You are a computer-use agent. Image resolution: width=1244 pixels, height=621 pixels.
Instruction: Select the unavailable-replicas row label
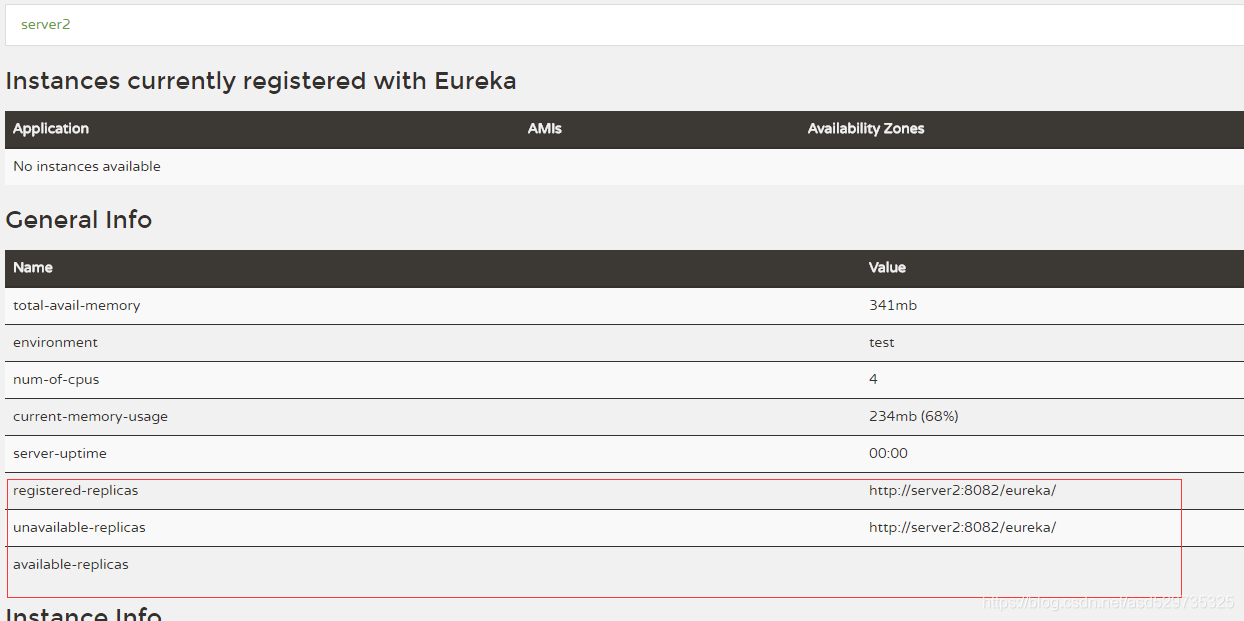click(79, 528)
